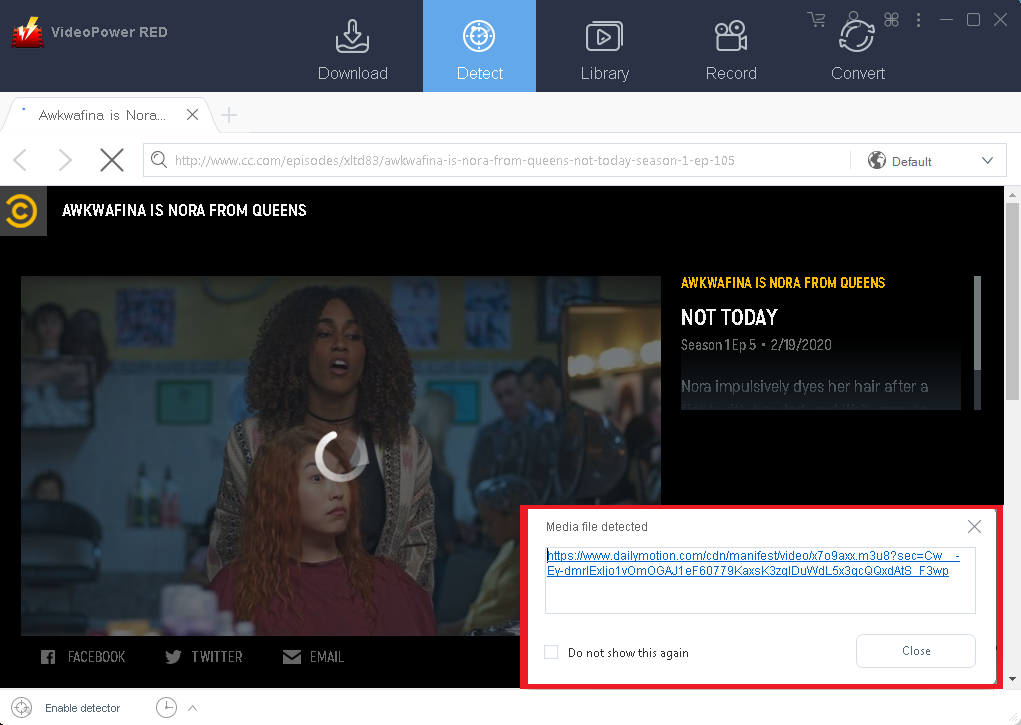Open the Detect feature
The width and height of the screenshot is (1021, 725).
tap(479, 45)
